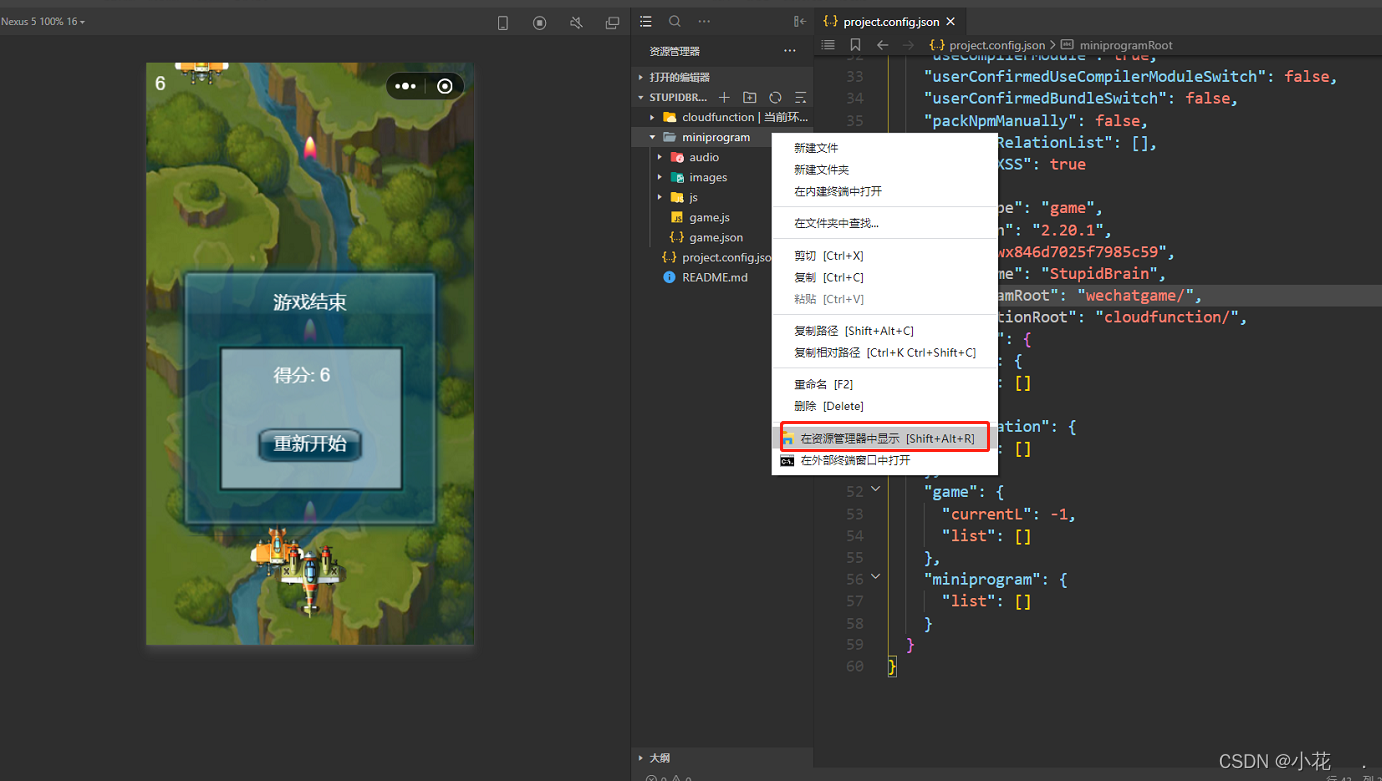Click the bookmark icon in editor breadcrumb bar

click(855, 45)
